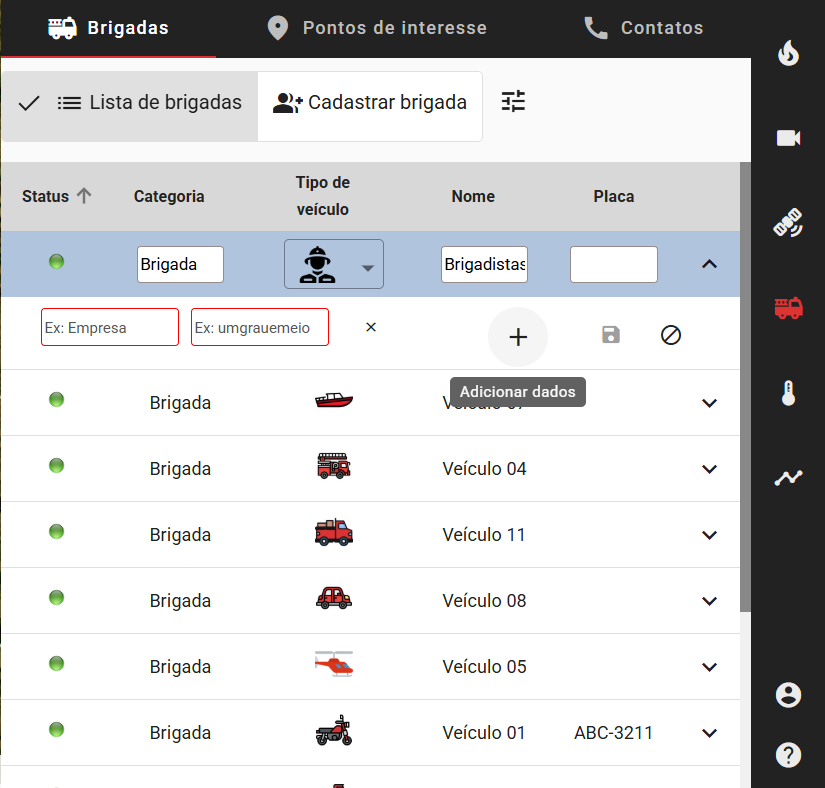Collapse the Brigadistas row chevron
The width and height of the screenshot is (825, 788).
point(709,264)
